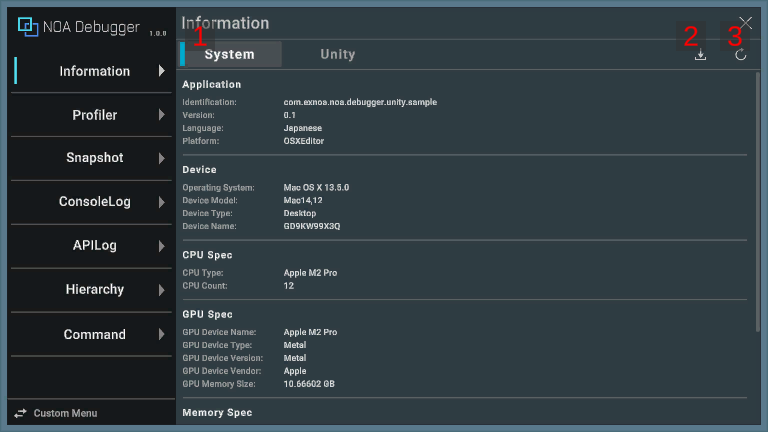
Task: Click the CPU Spec section heading
Action: click(207, 255)
